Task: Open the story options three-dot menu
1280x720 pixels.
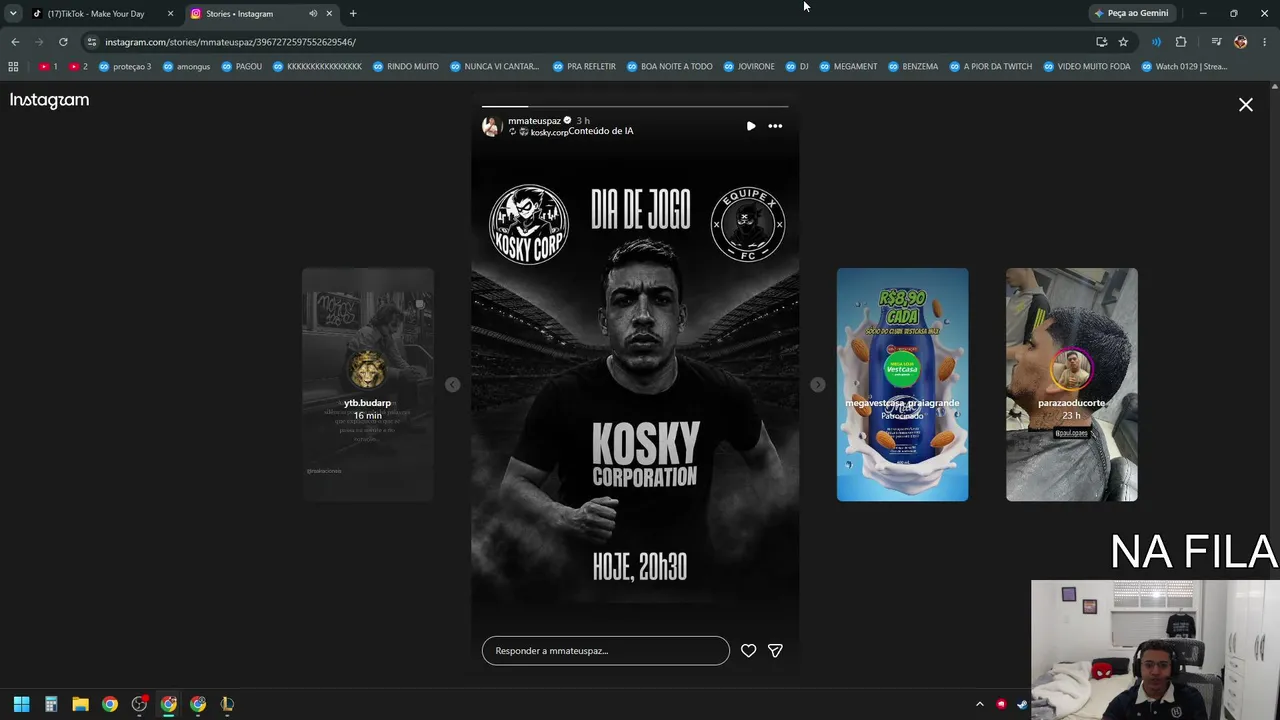Action: [x=775, y=126]
